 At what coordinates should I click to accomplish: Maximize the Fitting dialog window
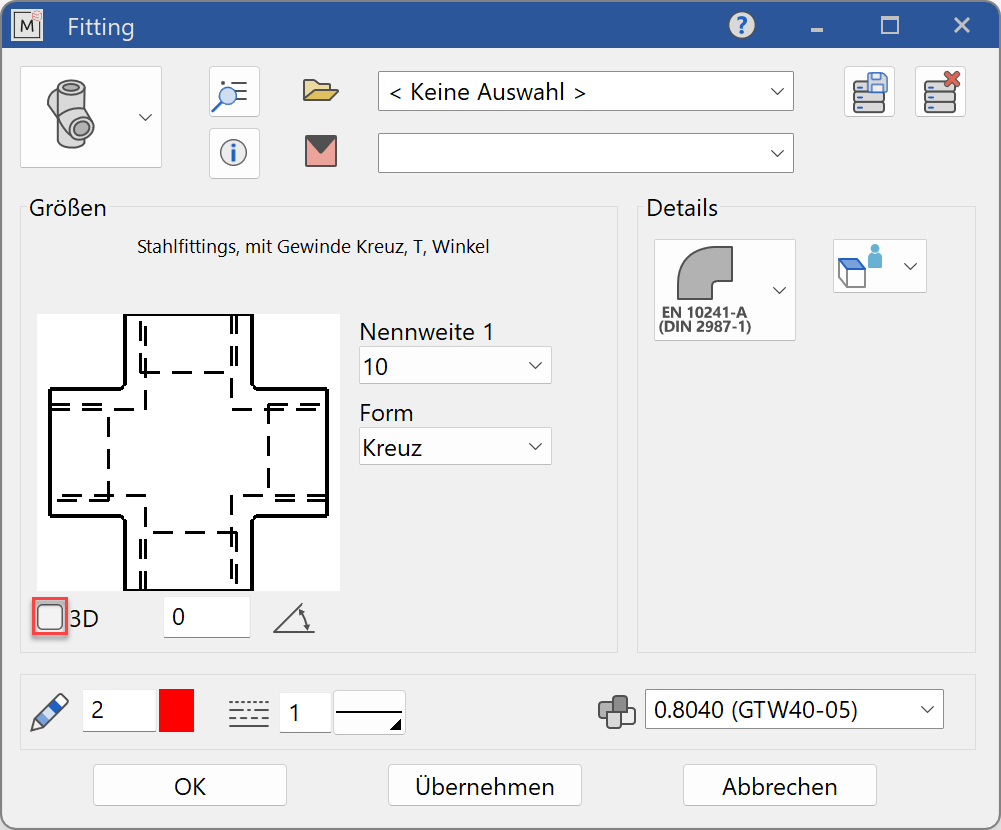(890, 26)
